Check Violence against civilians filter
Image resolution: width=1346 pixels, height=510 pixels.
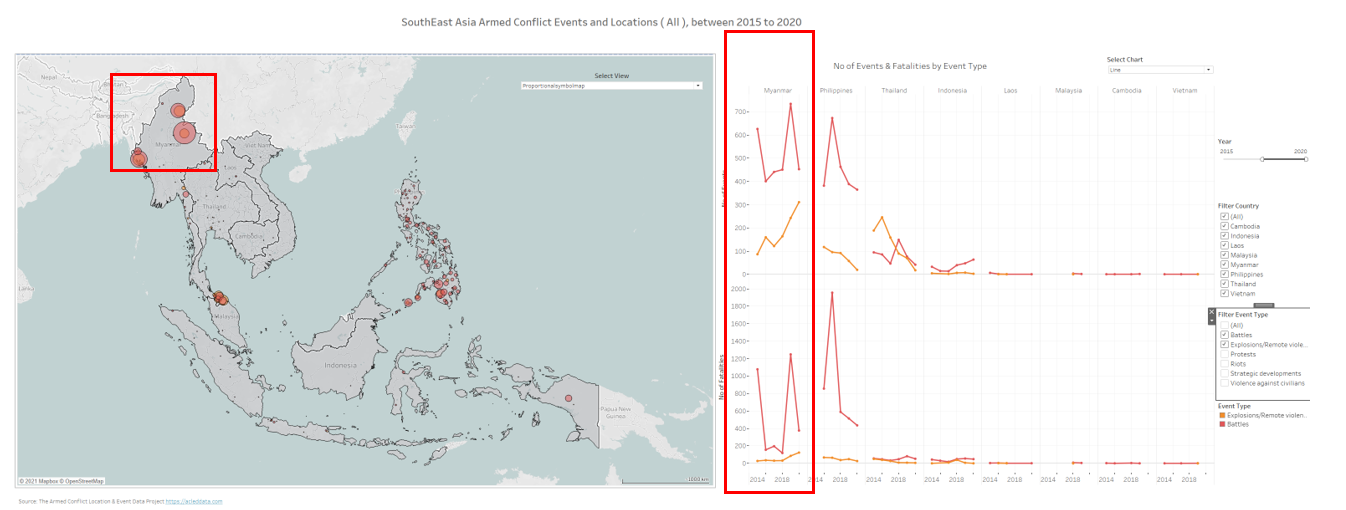tap(1224, 383)
